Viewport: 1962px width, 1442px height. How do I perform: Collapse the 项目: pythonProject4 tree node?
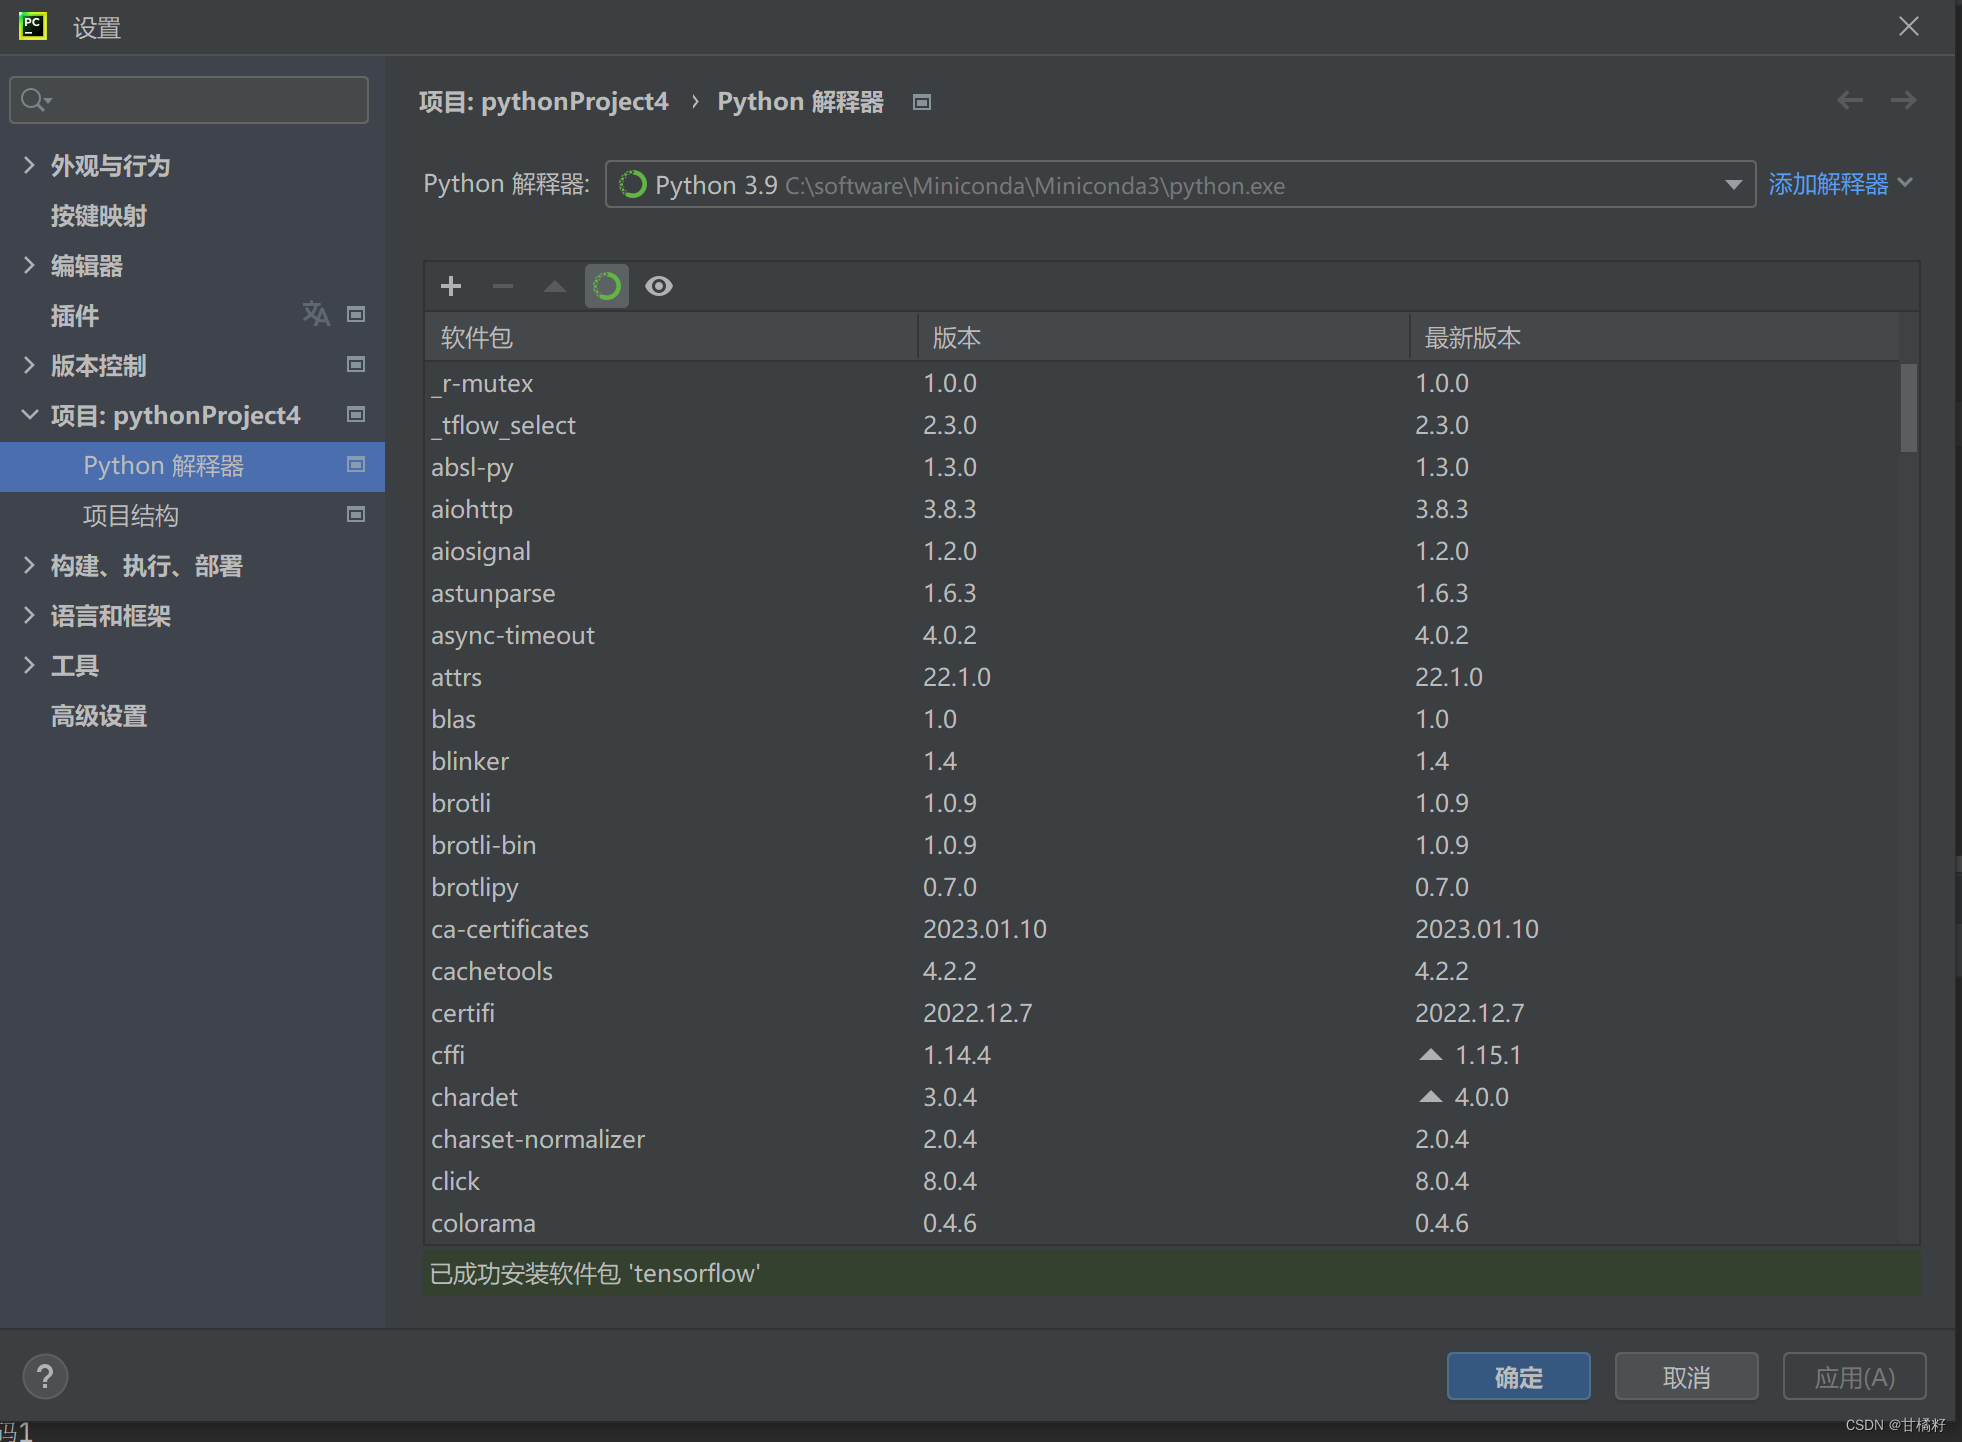[29, 415]
